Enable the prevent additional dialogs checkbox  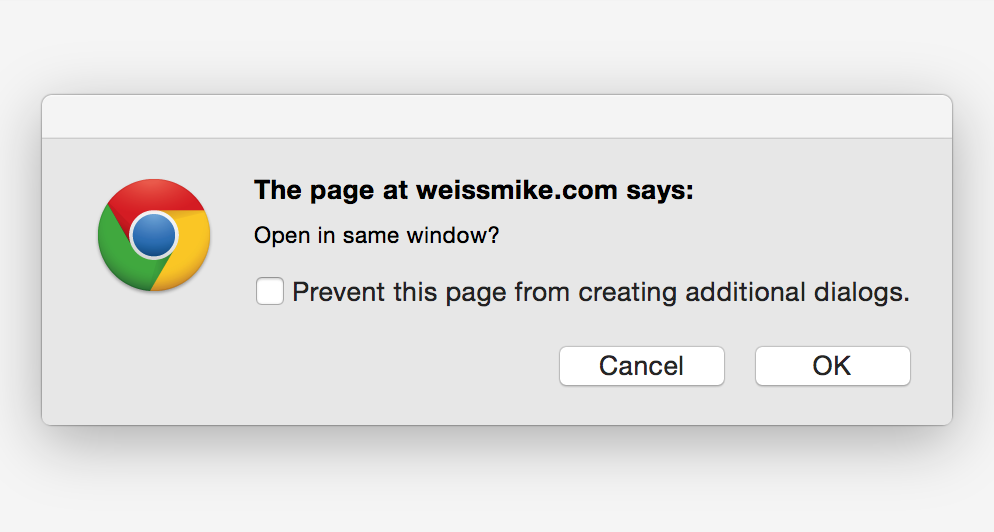270,292
